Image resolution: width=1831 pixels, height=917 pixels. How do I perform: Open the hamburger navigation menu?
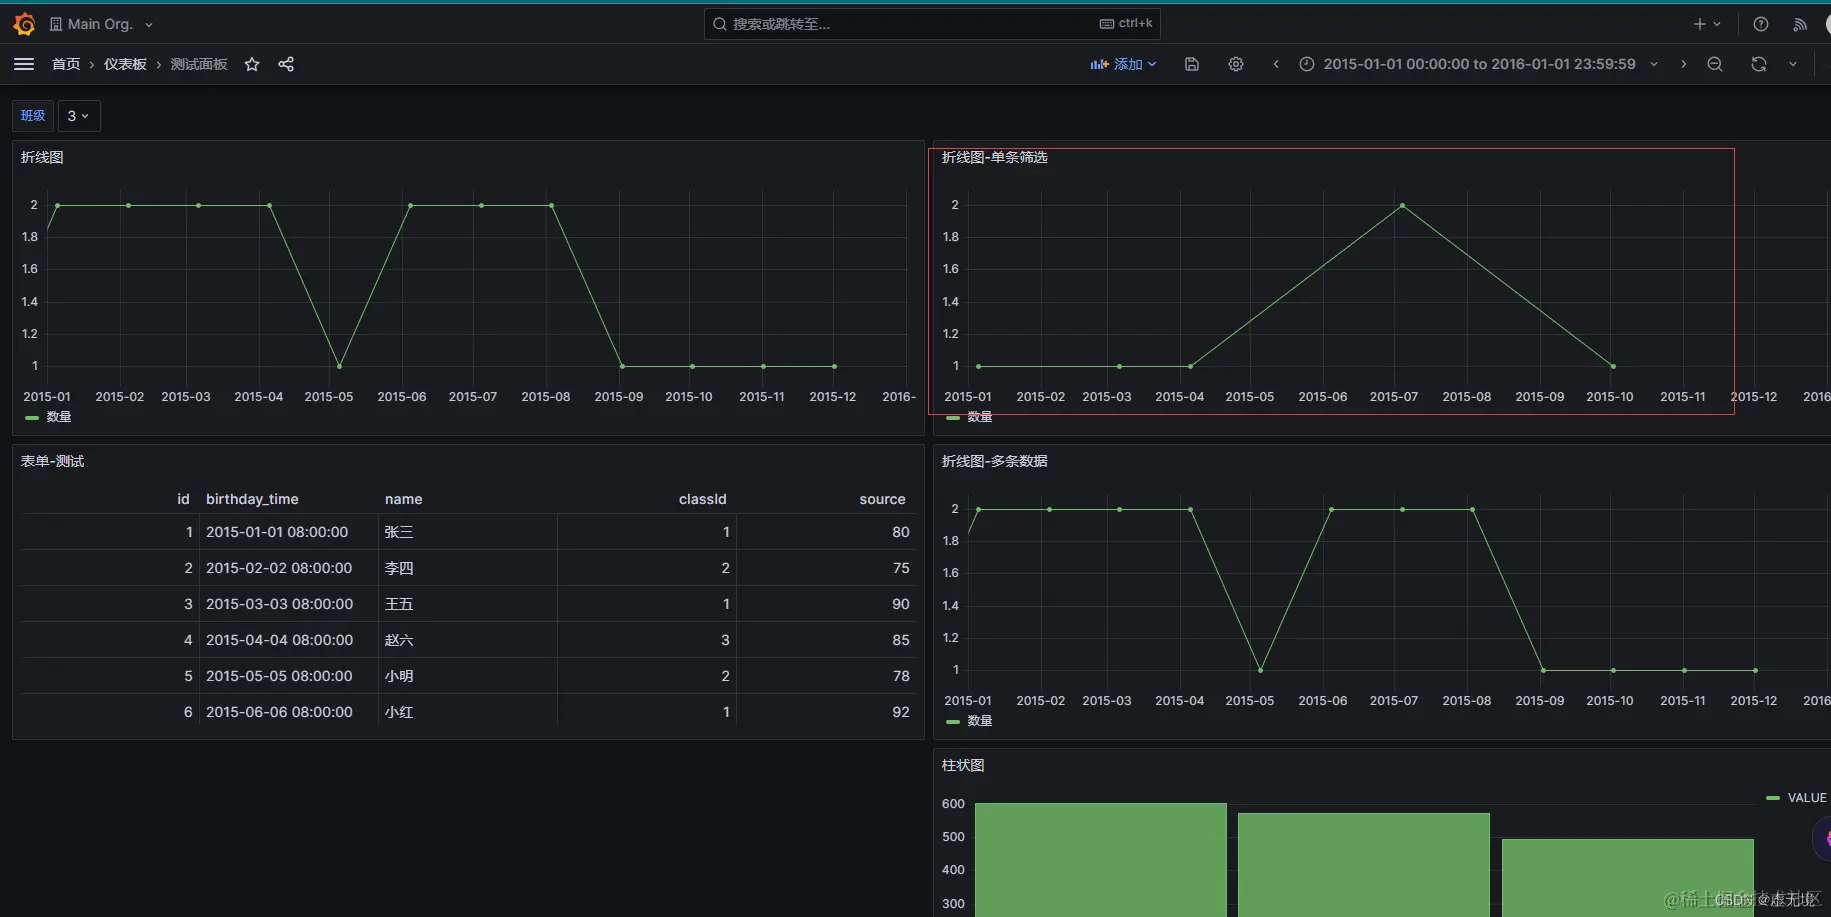coord(24,64)
